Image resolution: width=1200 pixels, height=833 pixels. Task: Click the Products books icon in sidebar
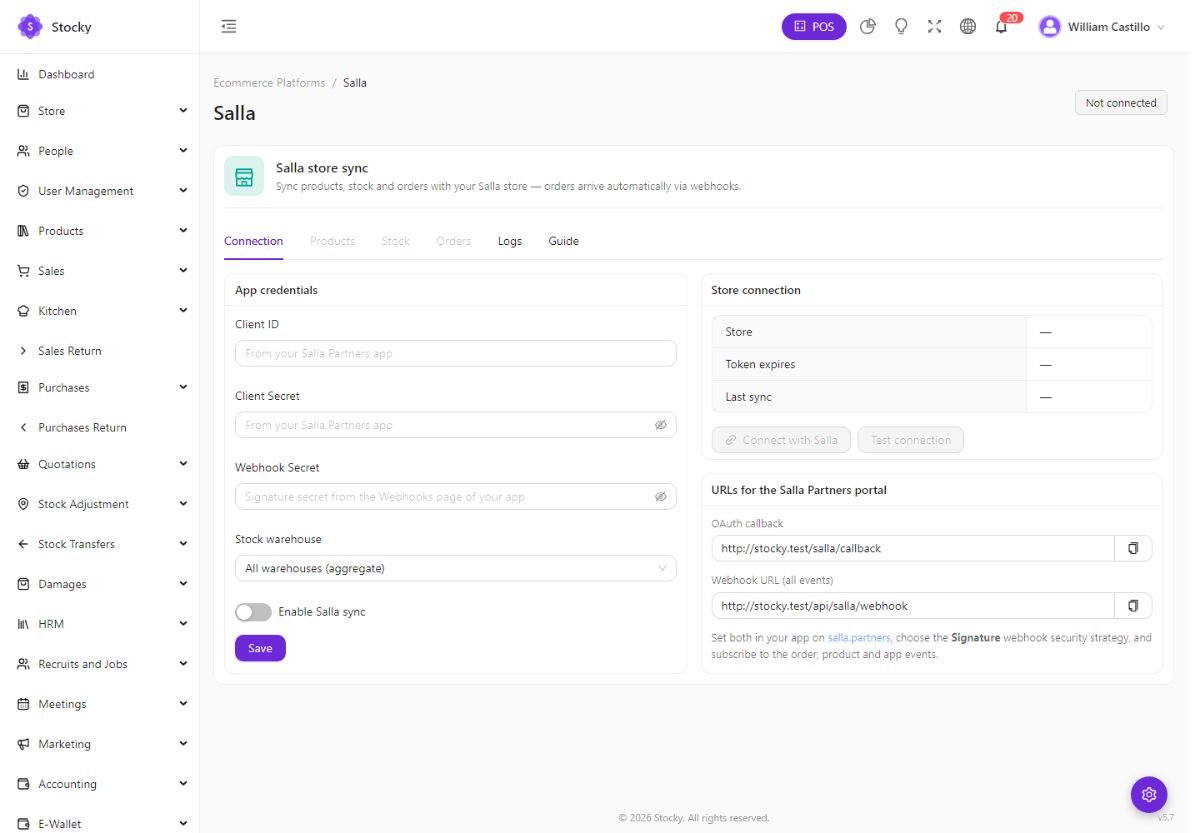point(23,231)
